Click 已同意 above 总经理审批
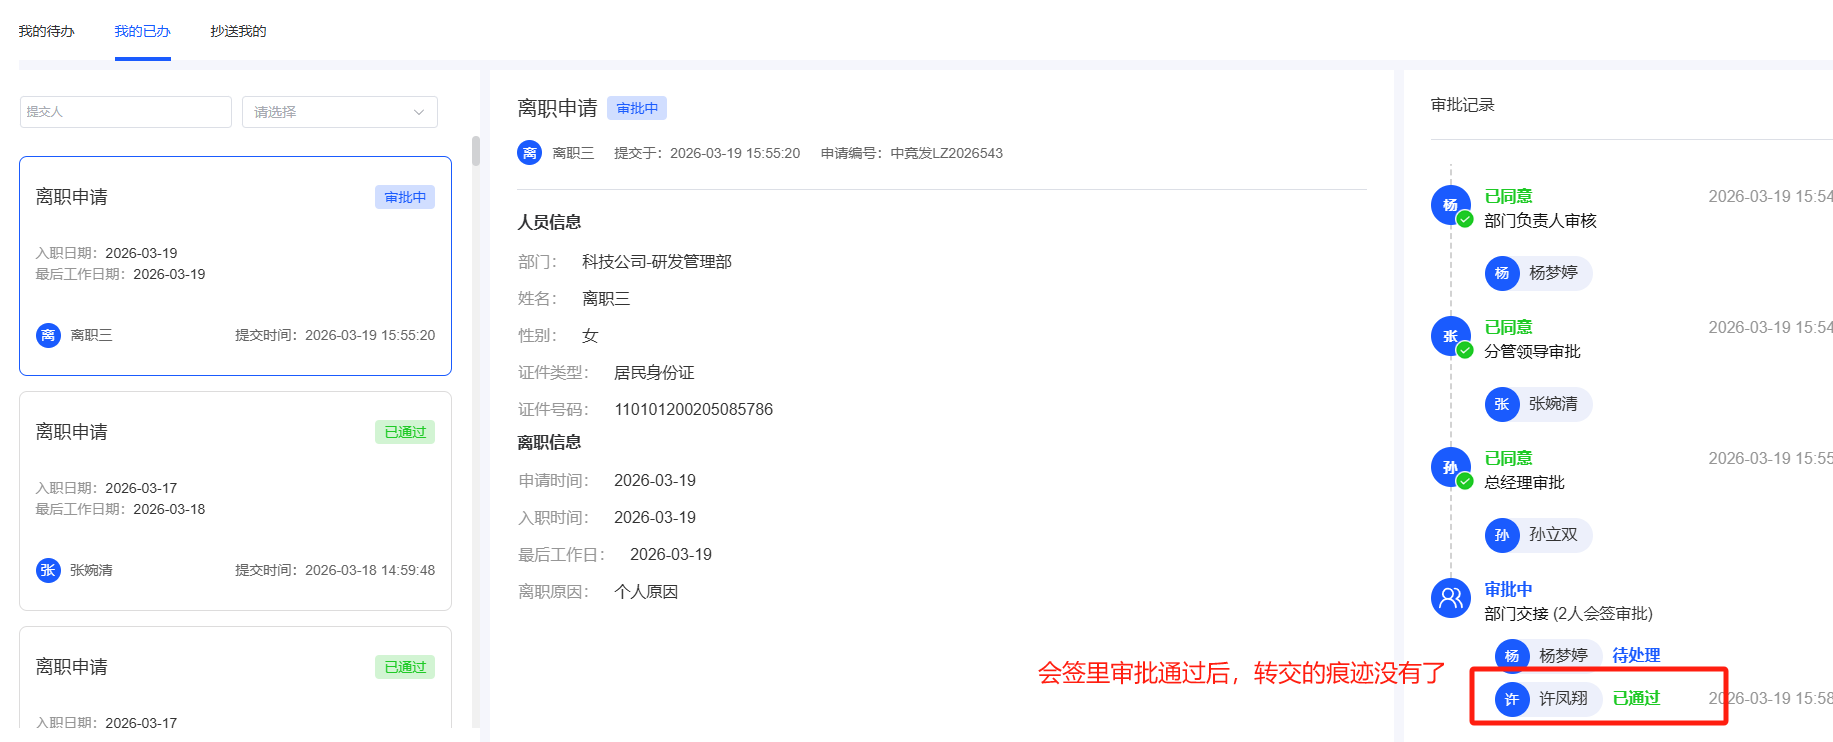Screen dimensions: 1833x742 click(x=1508, y=458)
